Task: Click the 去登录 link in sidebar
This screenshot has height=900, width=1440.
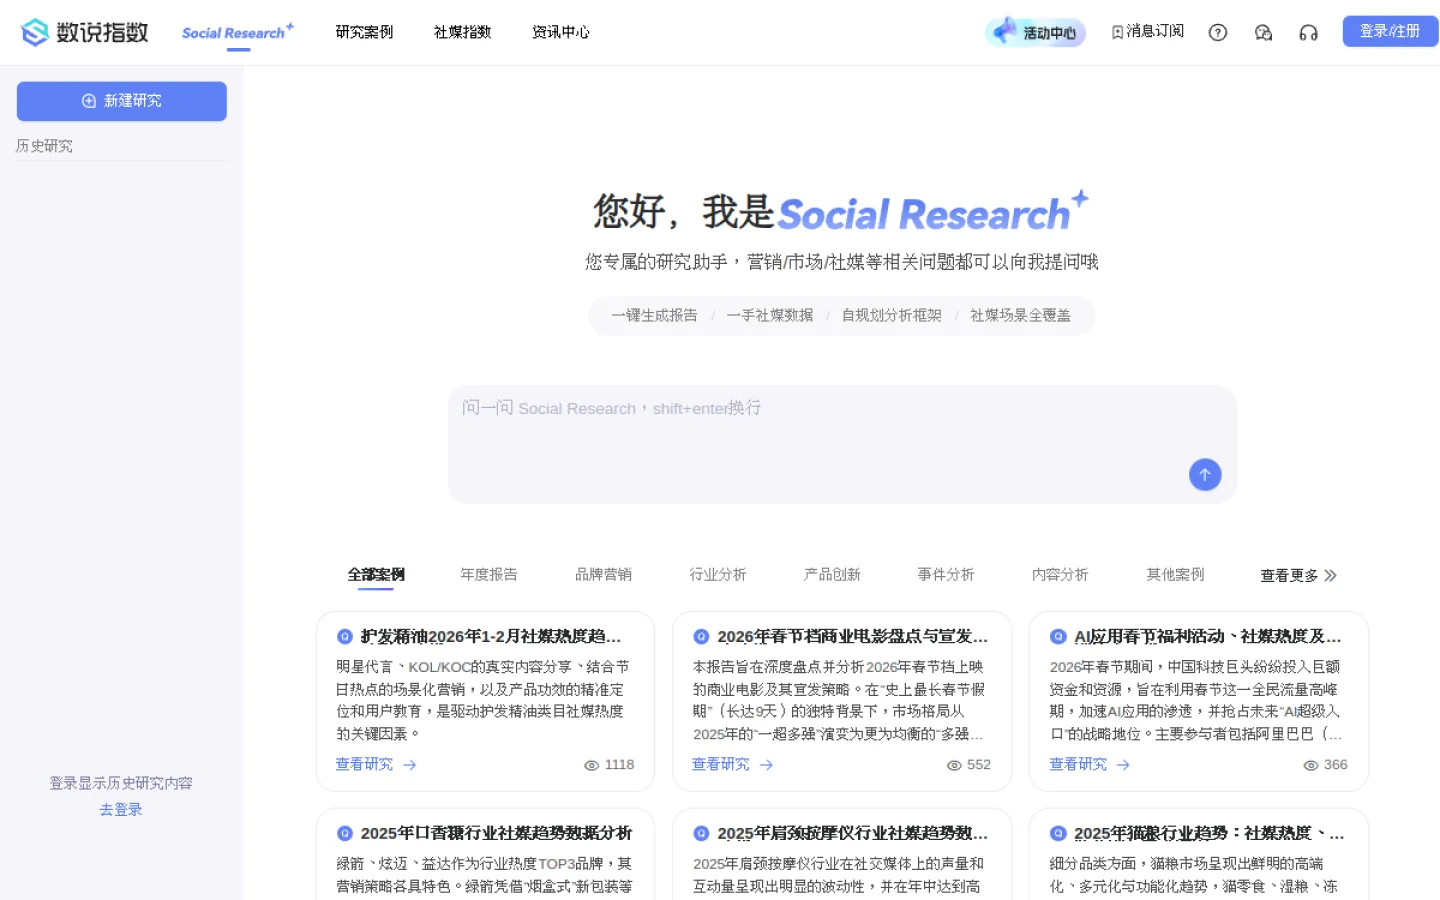Action: tap(121, 809)
